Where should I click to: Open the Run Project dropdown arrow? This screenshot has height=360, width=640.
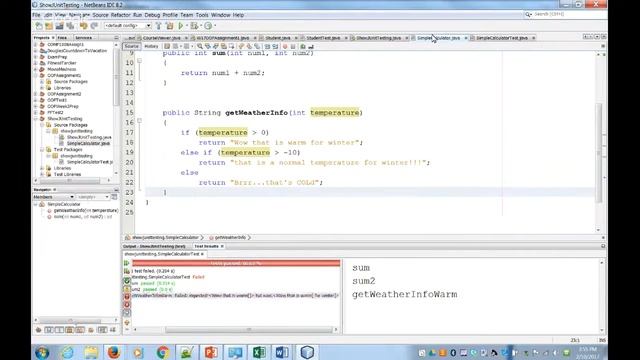click(187, 26)
